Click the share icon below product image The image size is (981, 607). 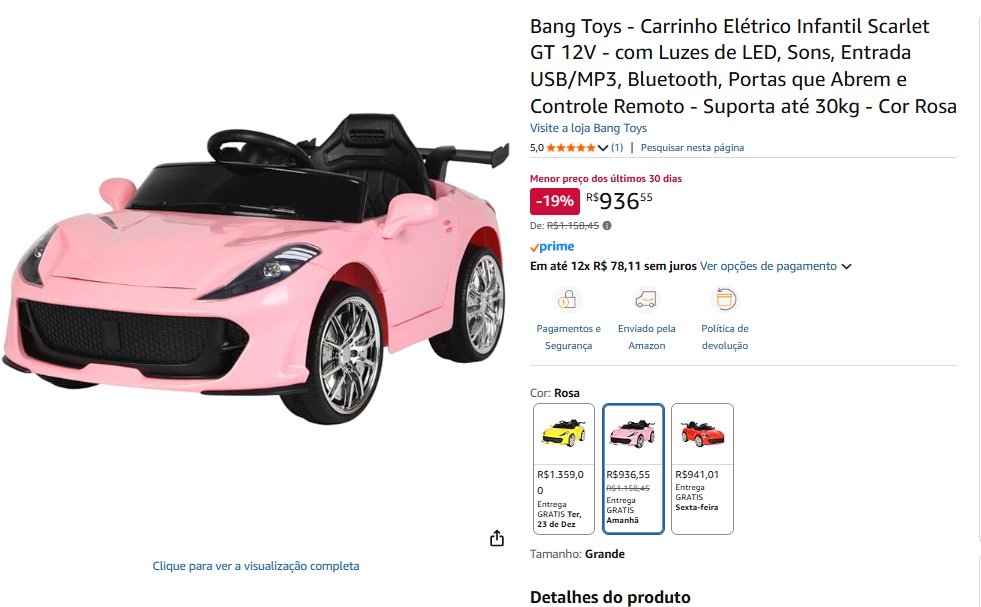(x=497, y=538)
